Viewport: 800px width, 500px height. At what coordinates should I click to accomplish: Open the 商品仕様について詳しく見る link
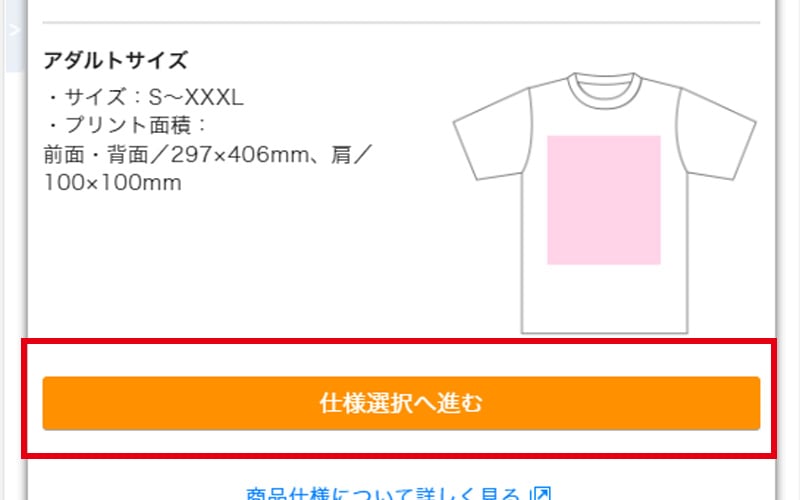[383, 494]
